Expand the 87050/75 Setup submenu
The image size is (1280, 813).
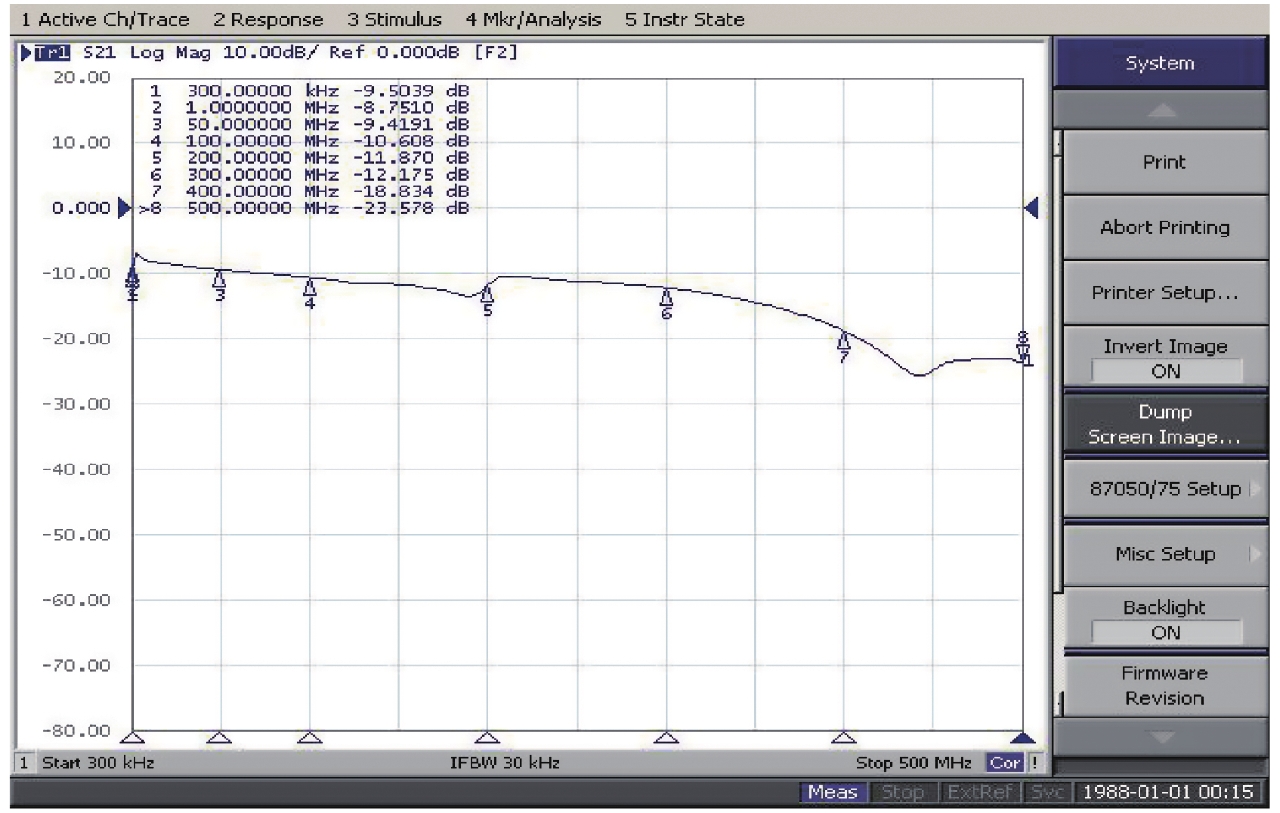tap(1165, 489)
